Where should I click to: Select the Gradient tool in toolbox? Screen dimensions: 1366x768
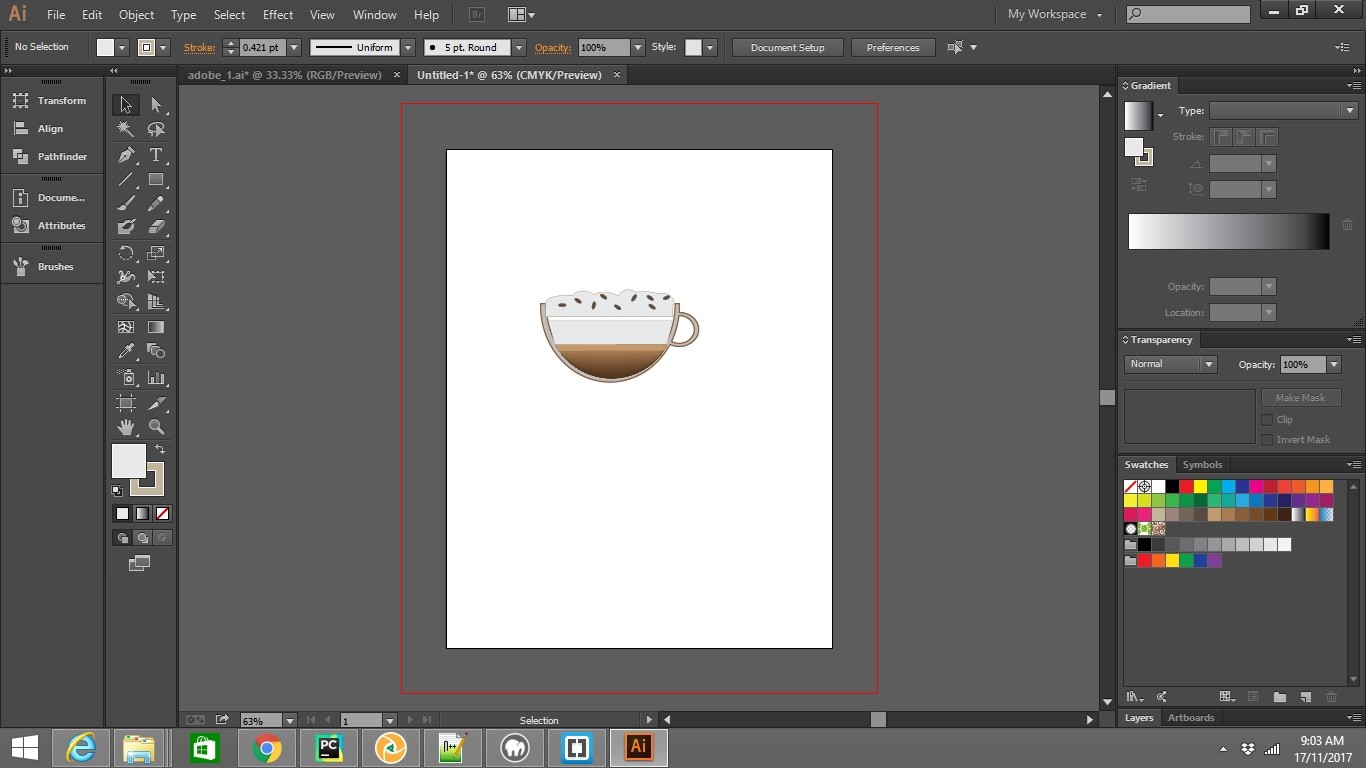tap(156, 327)
